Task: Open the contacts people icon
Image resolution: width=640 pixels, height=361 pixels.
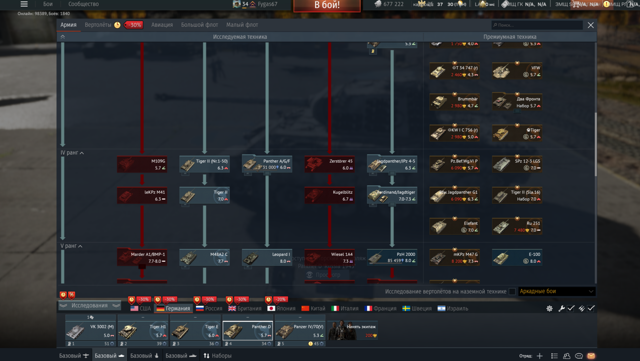Action: 567,356
